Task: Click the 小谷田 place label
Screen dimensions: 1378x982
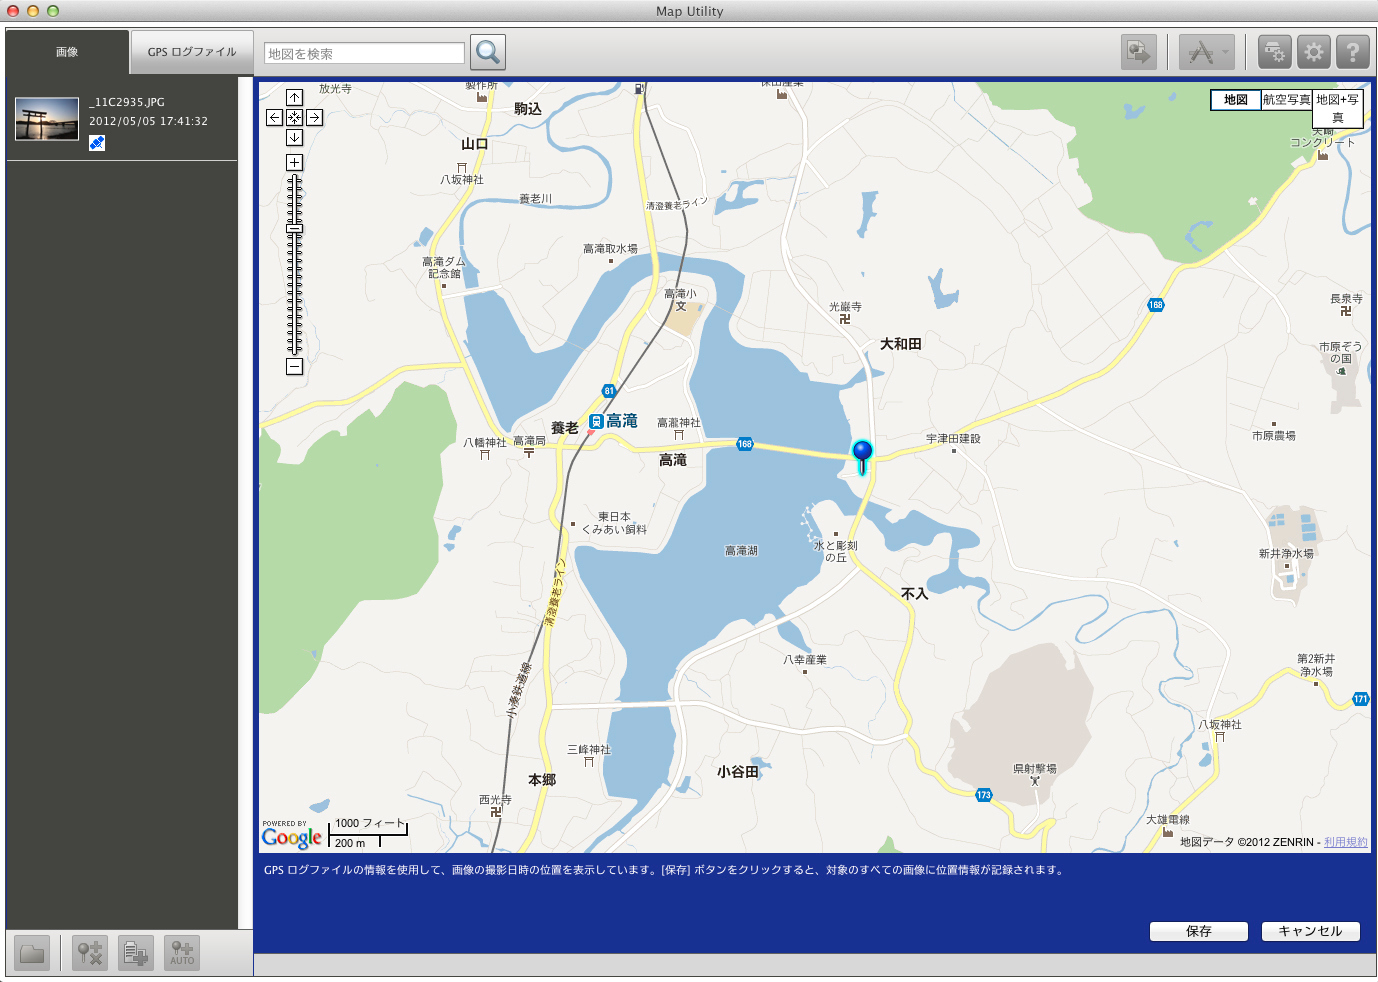Action: tap(738, 772)
